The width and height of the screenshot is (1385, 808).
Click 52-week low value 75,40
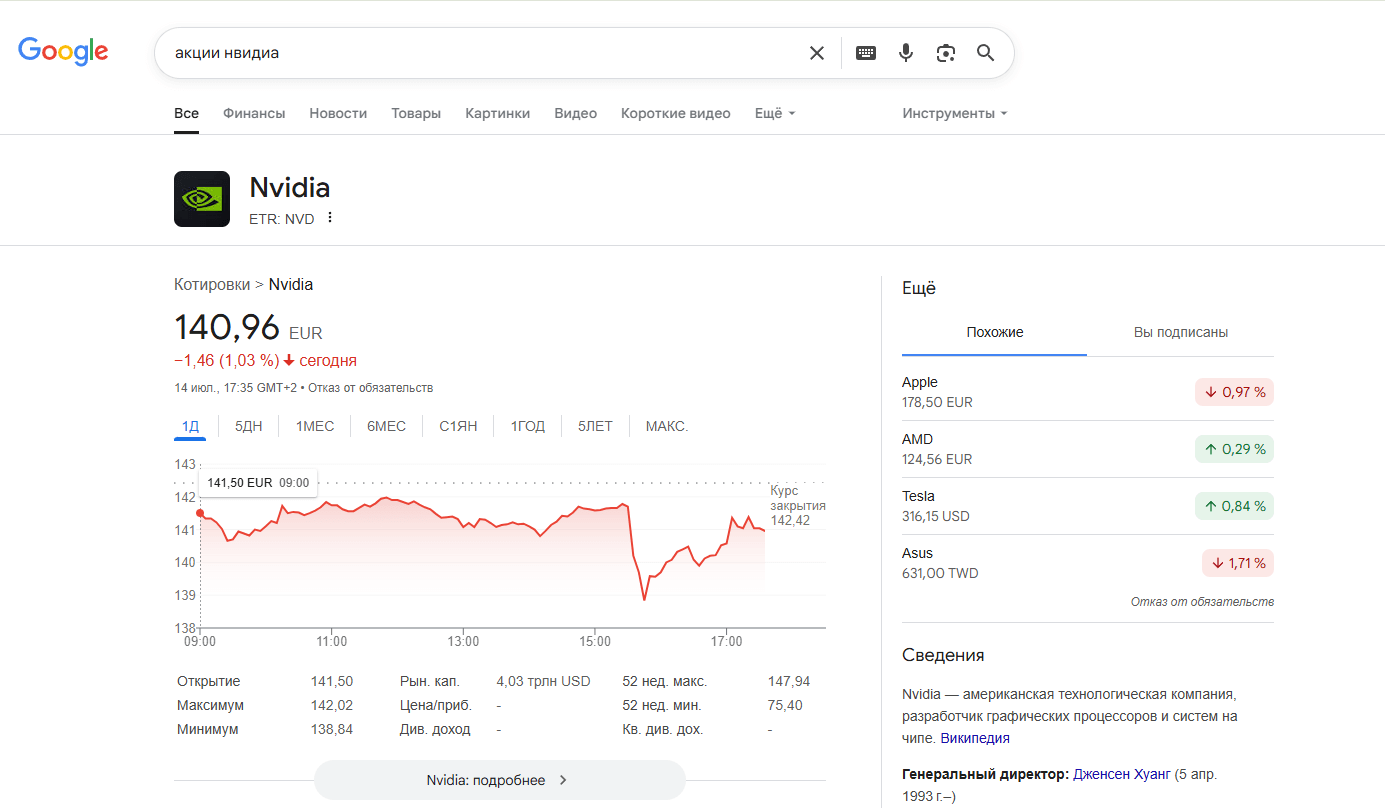pos(785,706)
